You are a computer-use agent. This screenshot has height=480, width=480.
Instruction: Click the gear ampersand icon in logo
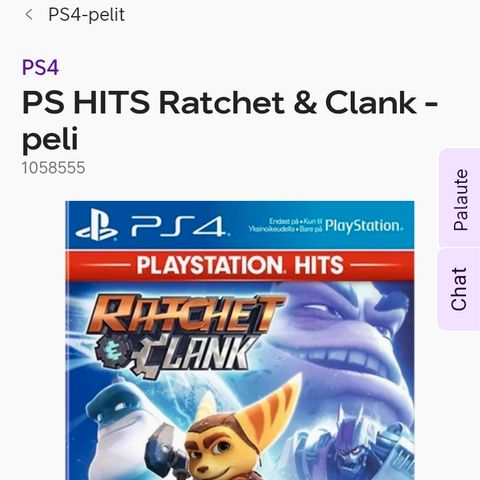111,352
